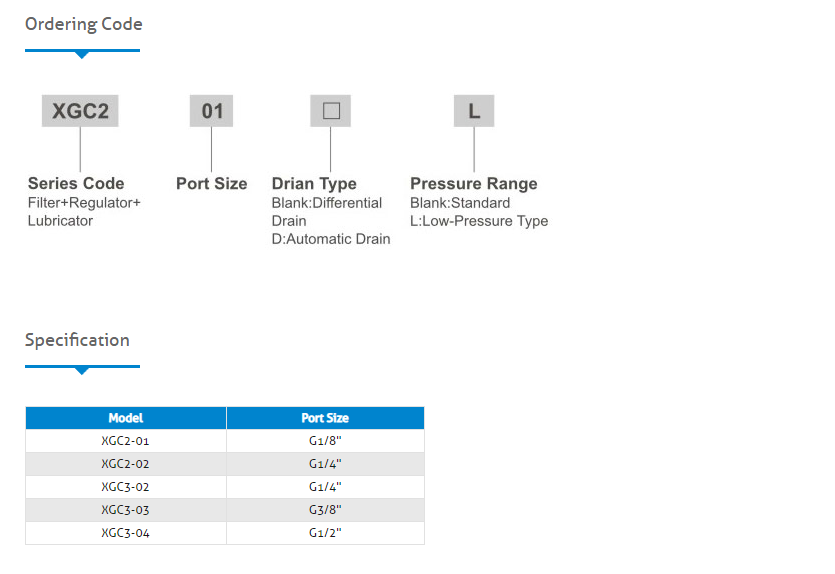Click the 01 port size box

tap(211, 111)
